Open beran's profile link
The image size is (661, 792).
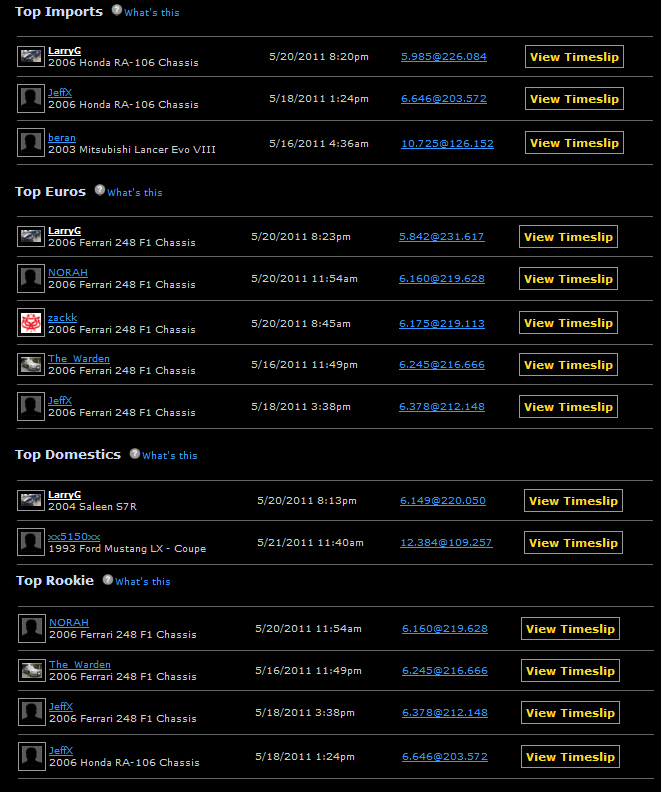pos(61,138)
